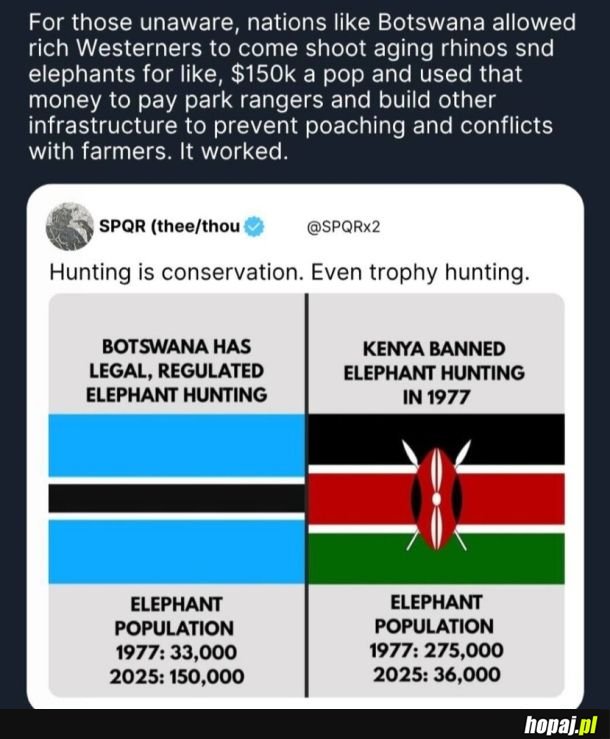The image size is (610, 739).
Task: Click the vertical divider between the two countries
Action: [306, 495]
